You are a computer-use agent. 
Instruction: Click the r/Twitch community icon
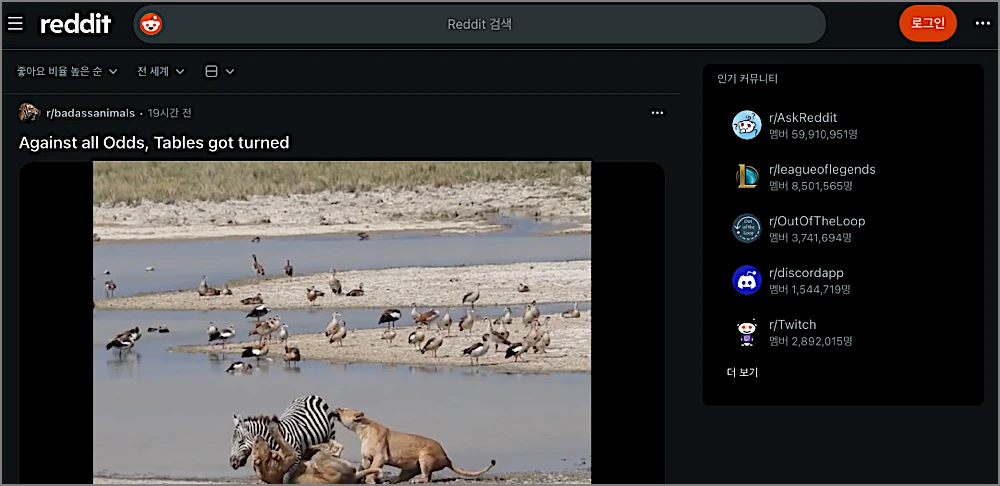(747, 332)
